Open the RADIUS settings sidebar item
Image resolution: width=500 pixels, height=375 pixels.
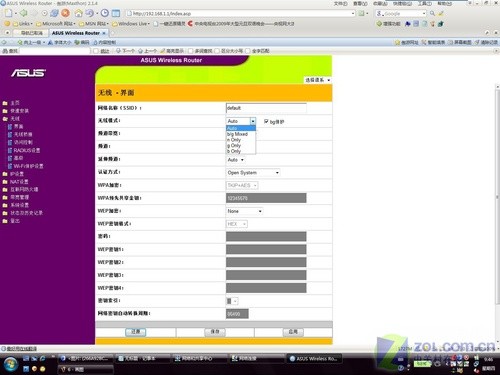[27, 150]
